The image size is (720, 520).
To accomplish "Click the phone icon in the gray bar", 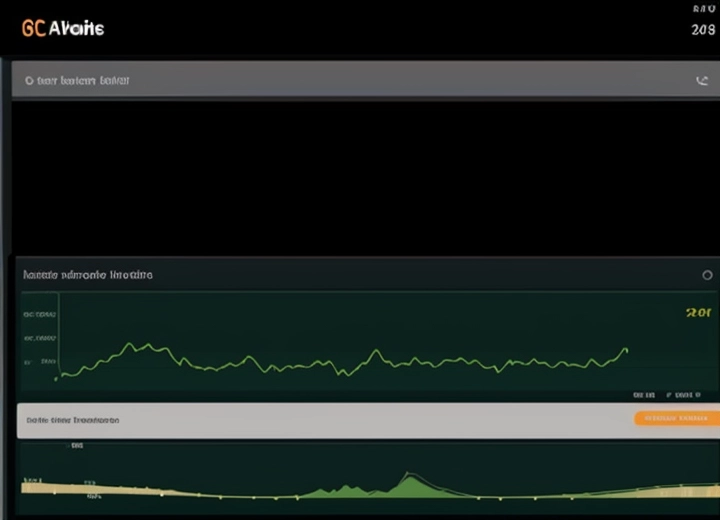I will pyautogui.click(x=702, y=81).
